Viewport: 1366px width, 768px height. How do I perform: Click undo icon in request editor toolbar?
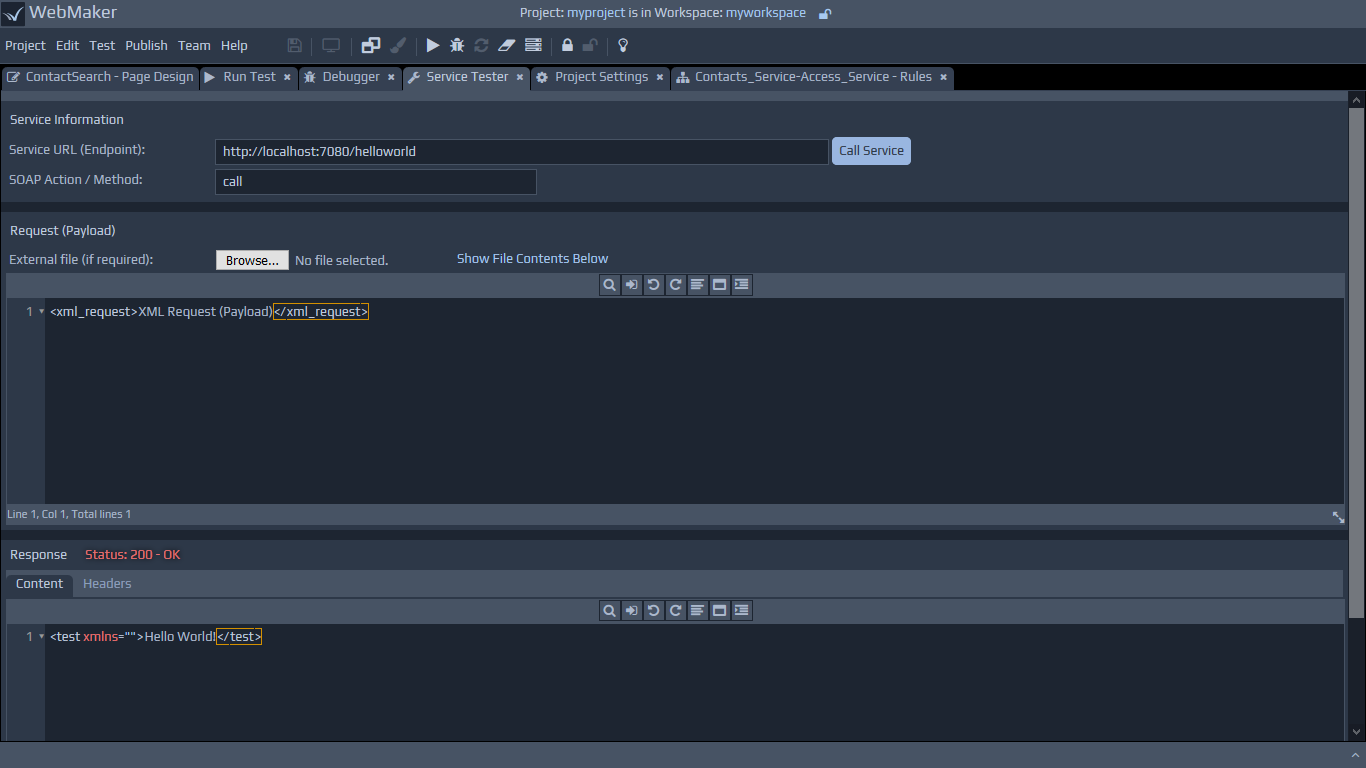tap(653, 285)
